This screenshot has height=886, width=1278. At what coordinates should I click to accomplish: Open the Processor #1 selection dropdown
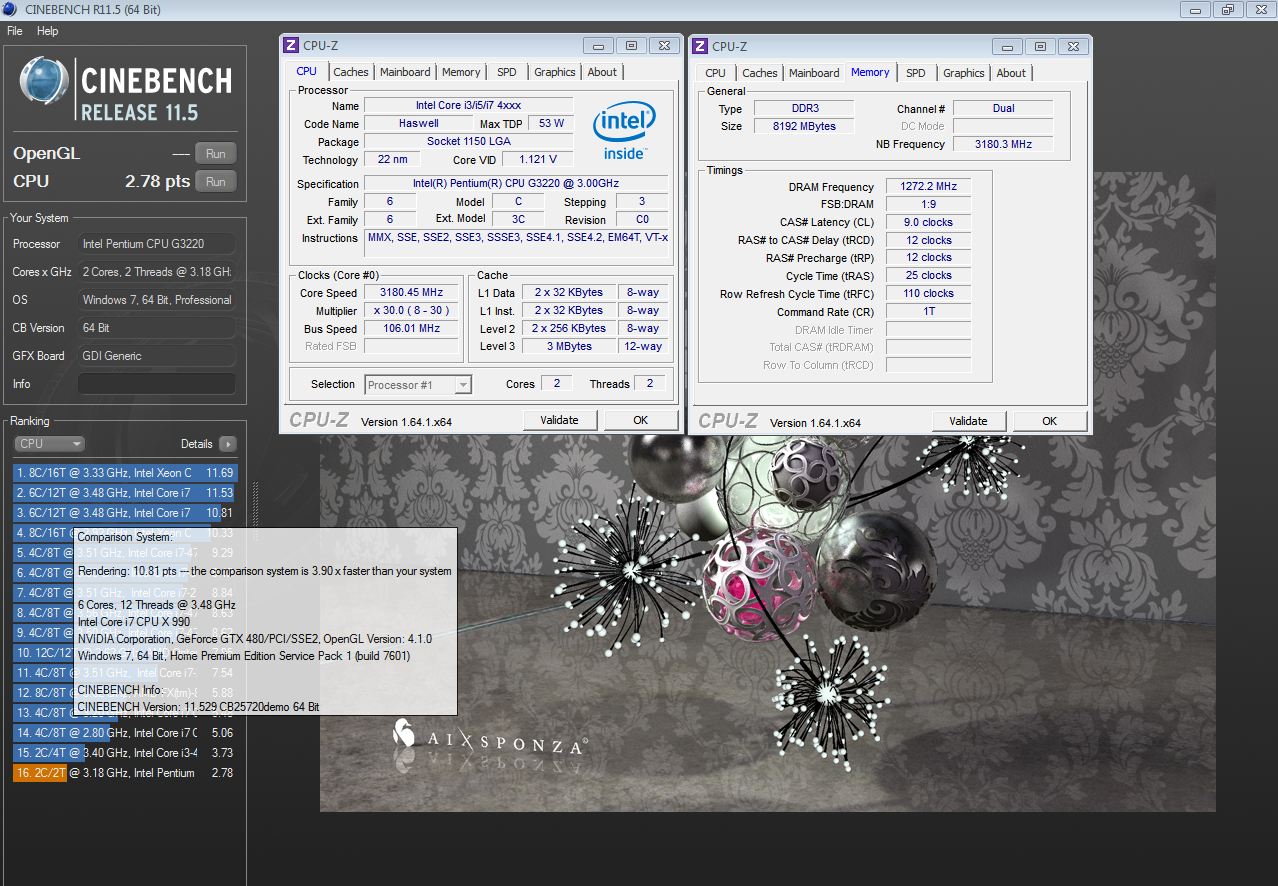pos(418,384)
